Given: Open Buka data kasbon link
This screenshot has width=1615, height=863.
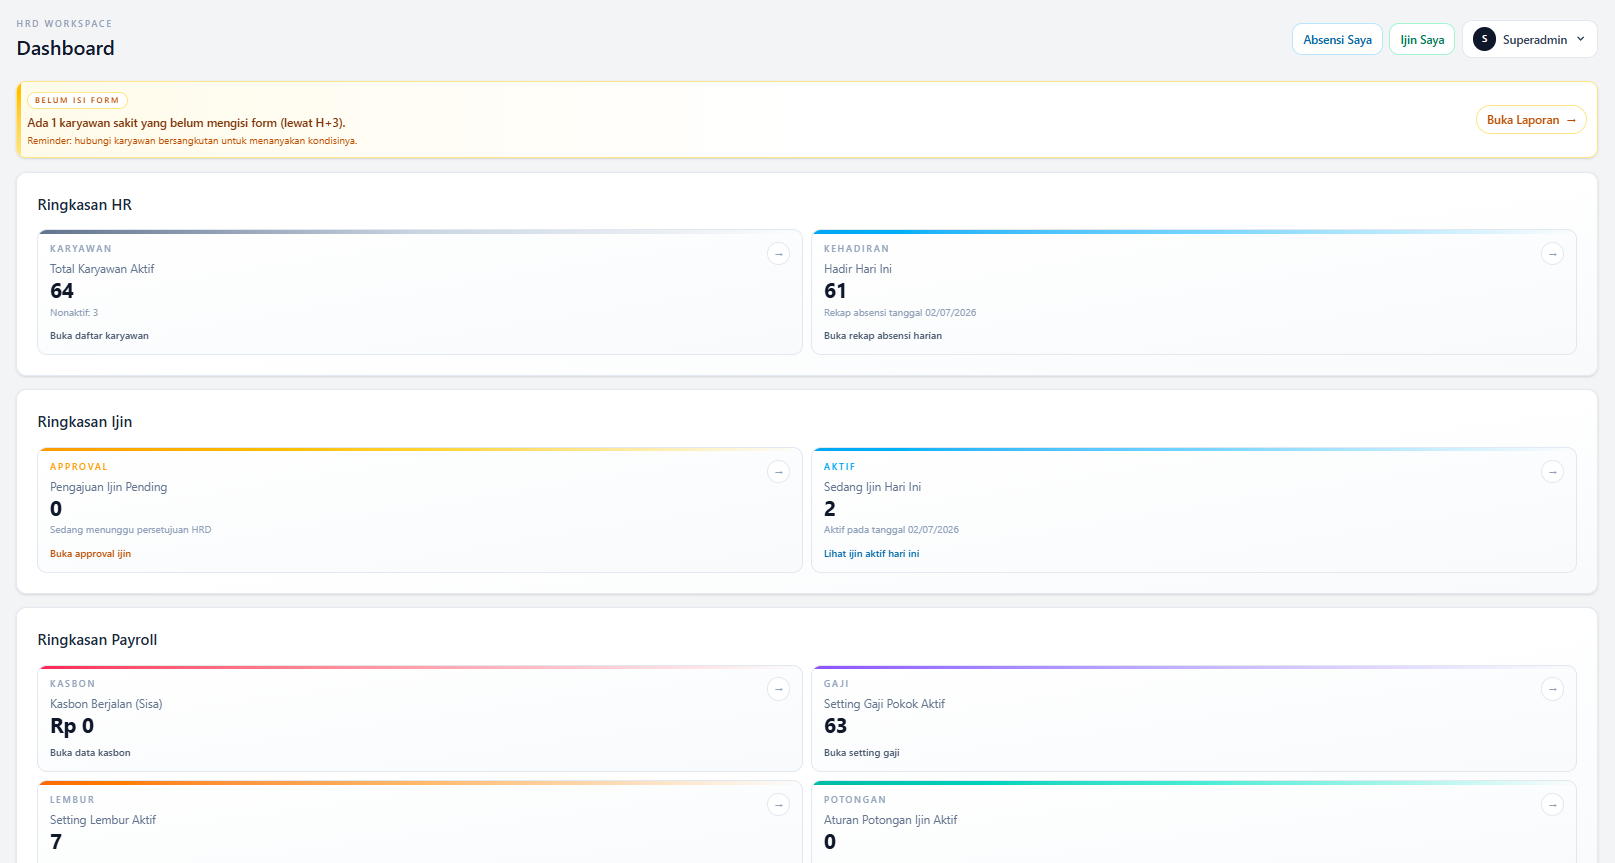Looking at the screenshot, I should (90, 753).
